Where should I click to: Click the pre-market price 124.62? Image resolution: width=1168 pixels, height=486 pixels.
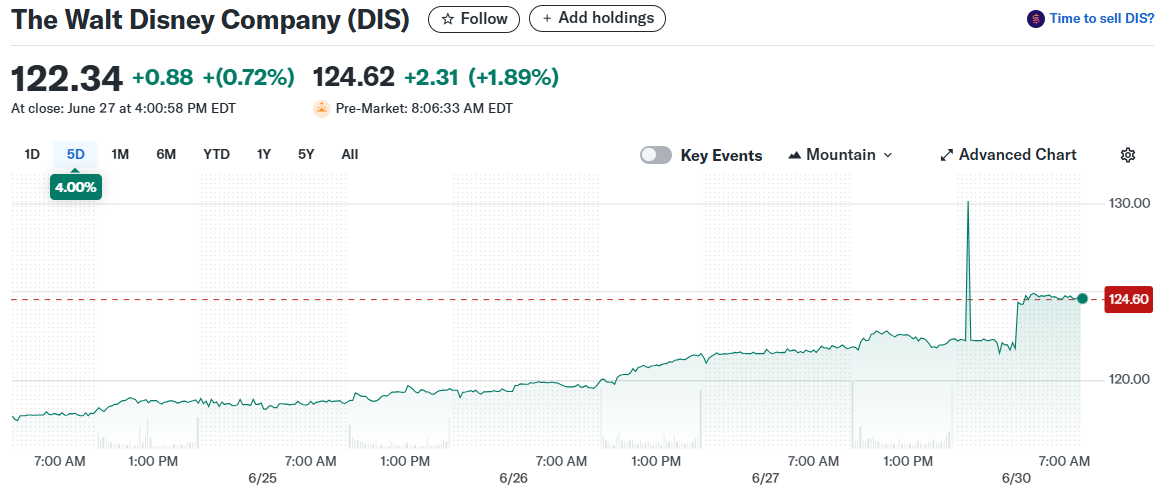(354, 77)
